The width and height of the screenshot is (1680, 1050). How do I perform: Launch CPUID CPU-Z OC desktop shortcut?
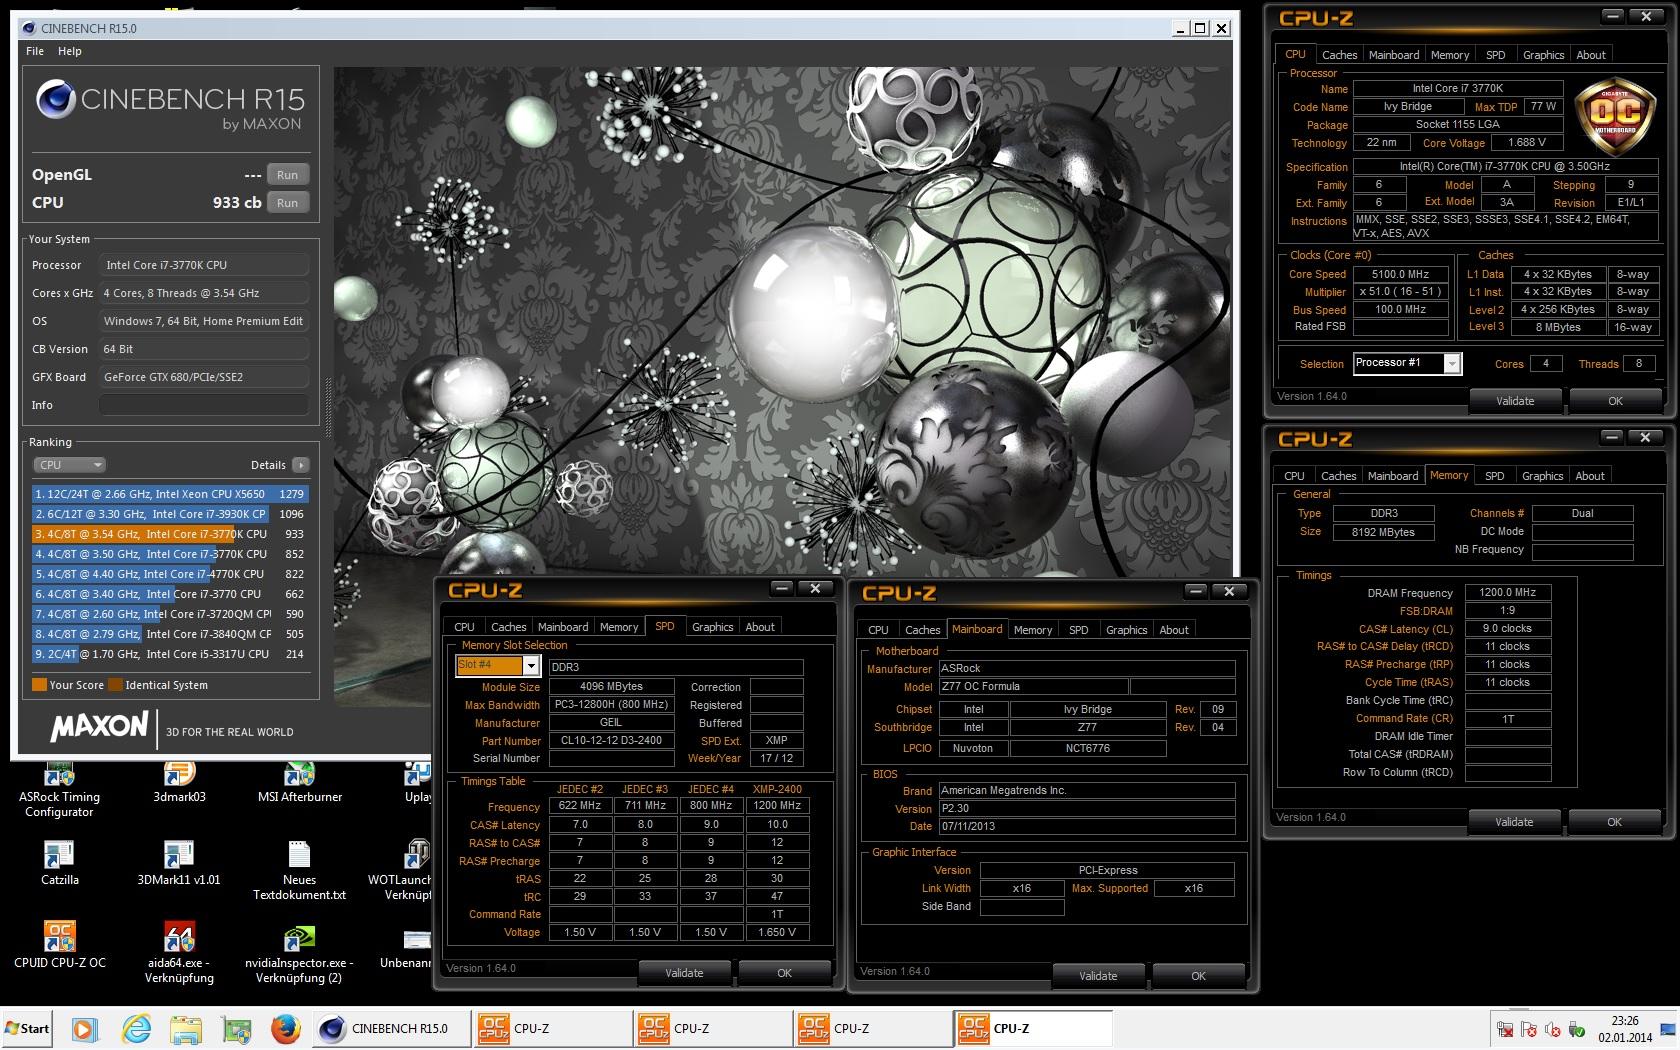click(x=59, y=946)
